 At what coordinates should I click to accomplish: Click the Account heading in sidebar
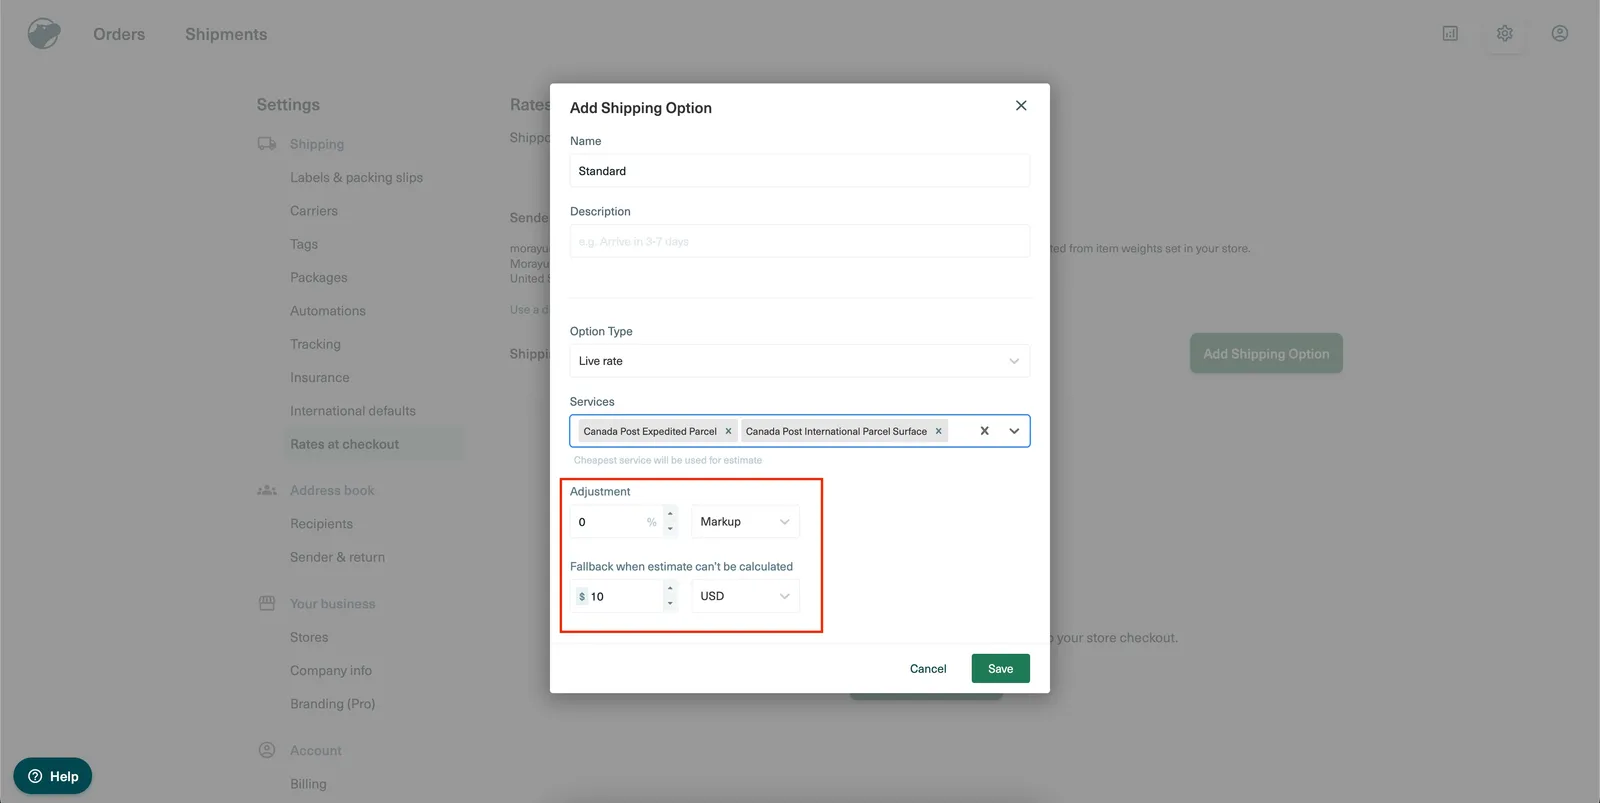pyautogui.click(x=316, y=750)
